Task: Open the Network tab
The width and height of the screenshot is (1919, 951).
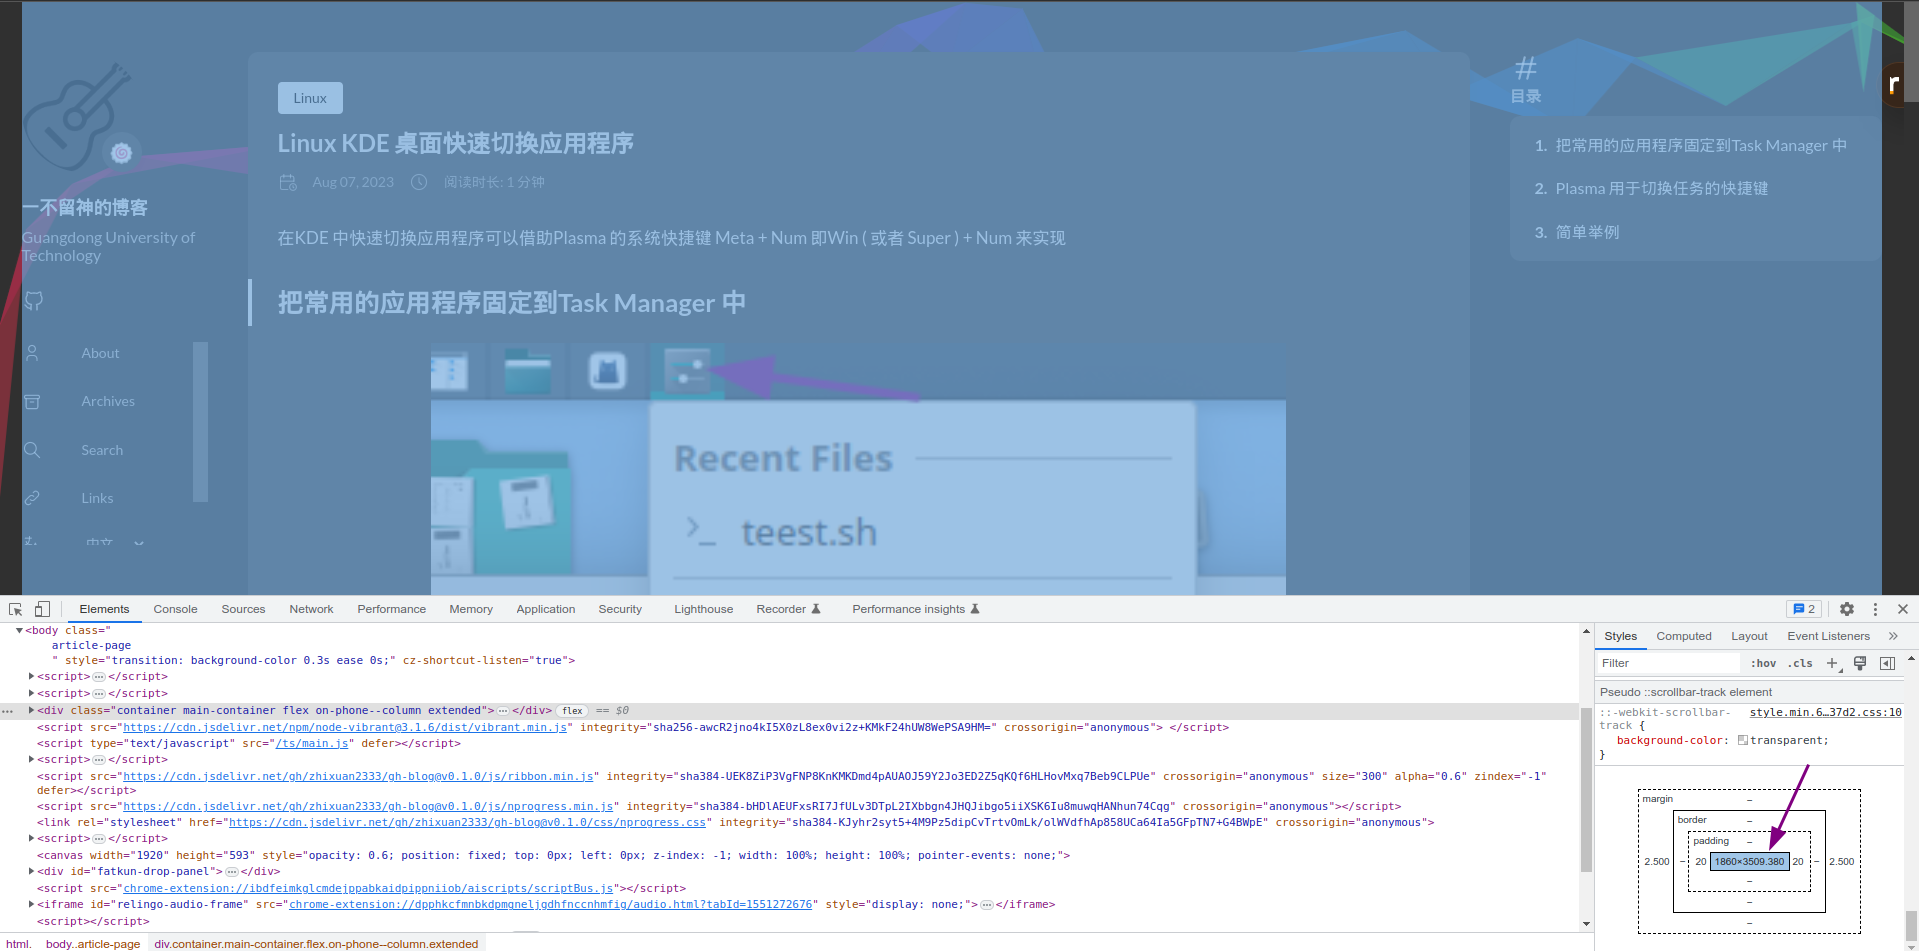Action: click(x=311, y=609)
